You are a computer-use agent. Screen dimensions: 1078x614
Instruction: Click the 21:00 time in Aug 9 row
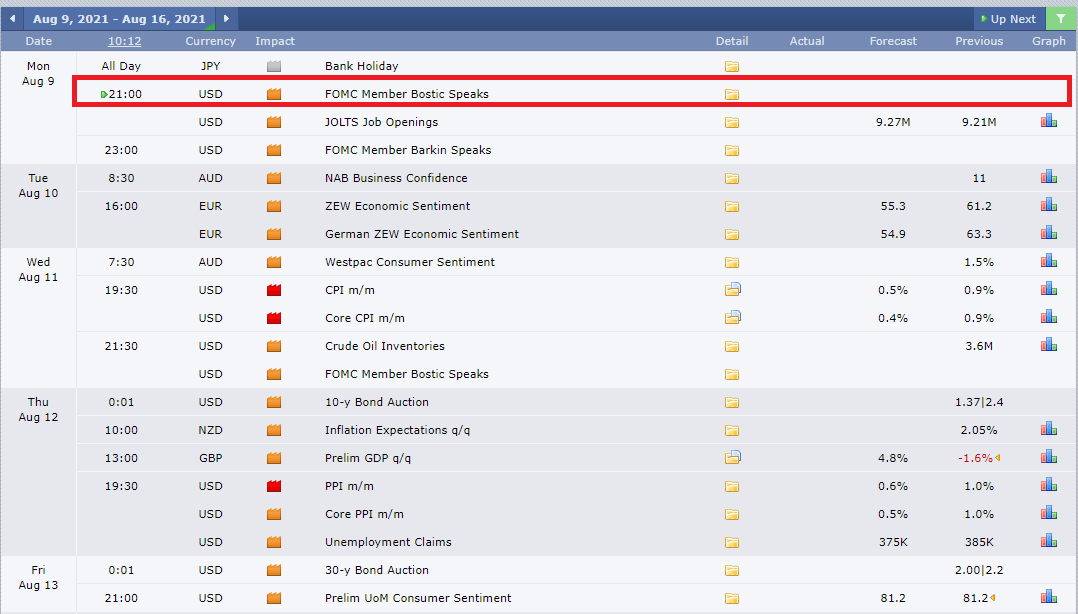tap(124, 94)
